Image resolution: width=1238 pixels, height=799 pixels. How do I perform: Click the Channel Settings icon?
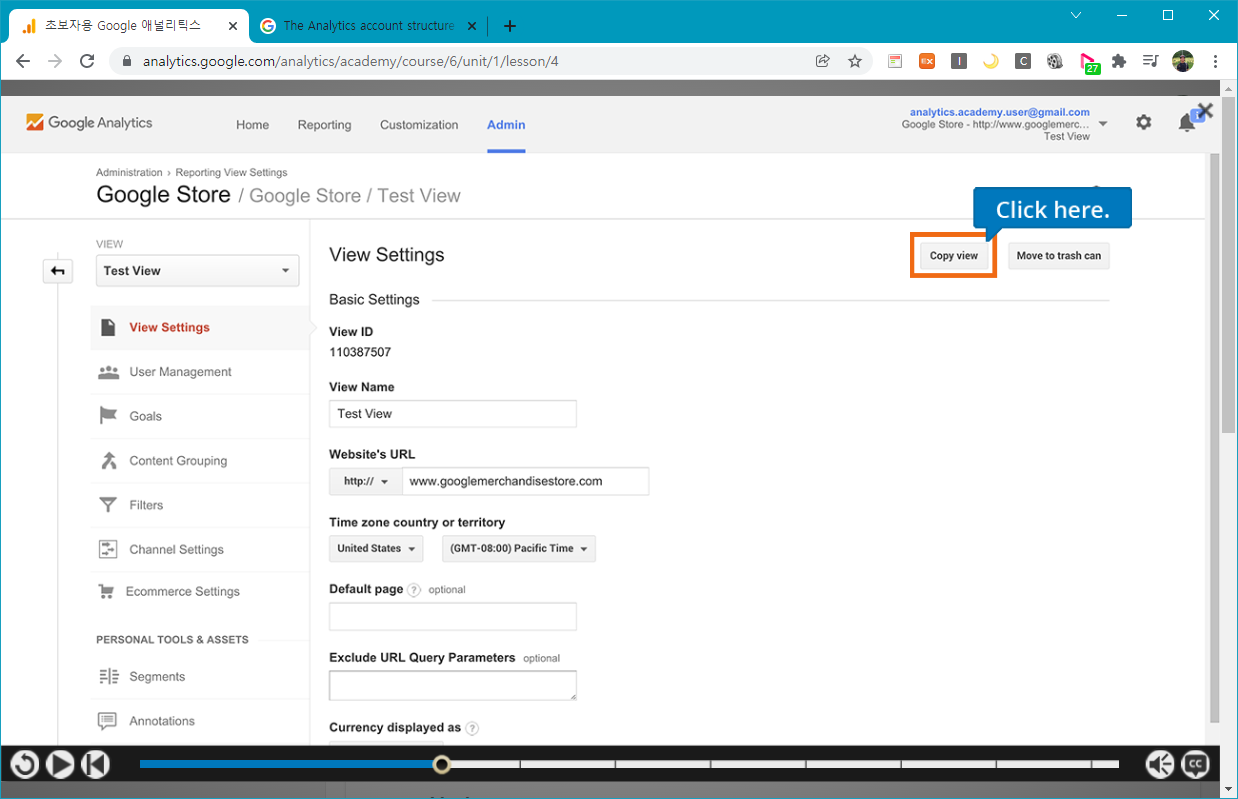108,550
